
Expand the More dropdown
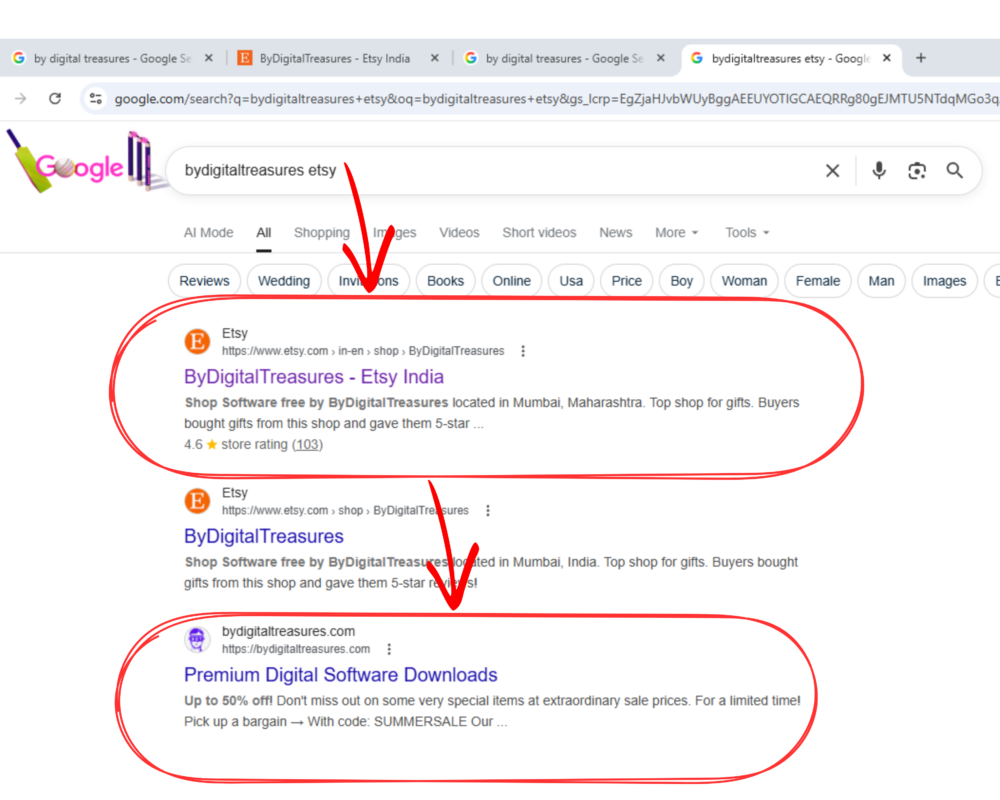[677, 233]
